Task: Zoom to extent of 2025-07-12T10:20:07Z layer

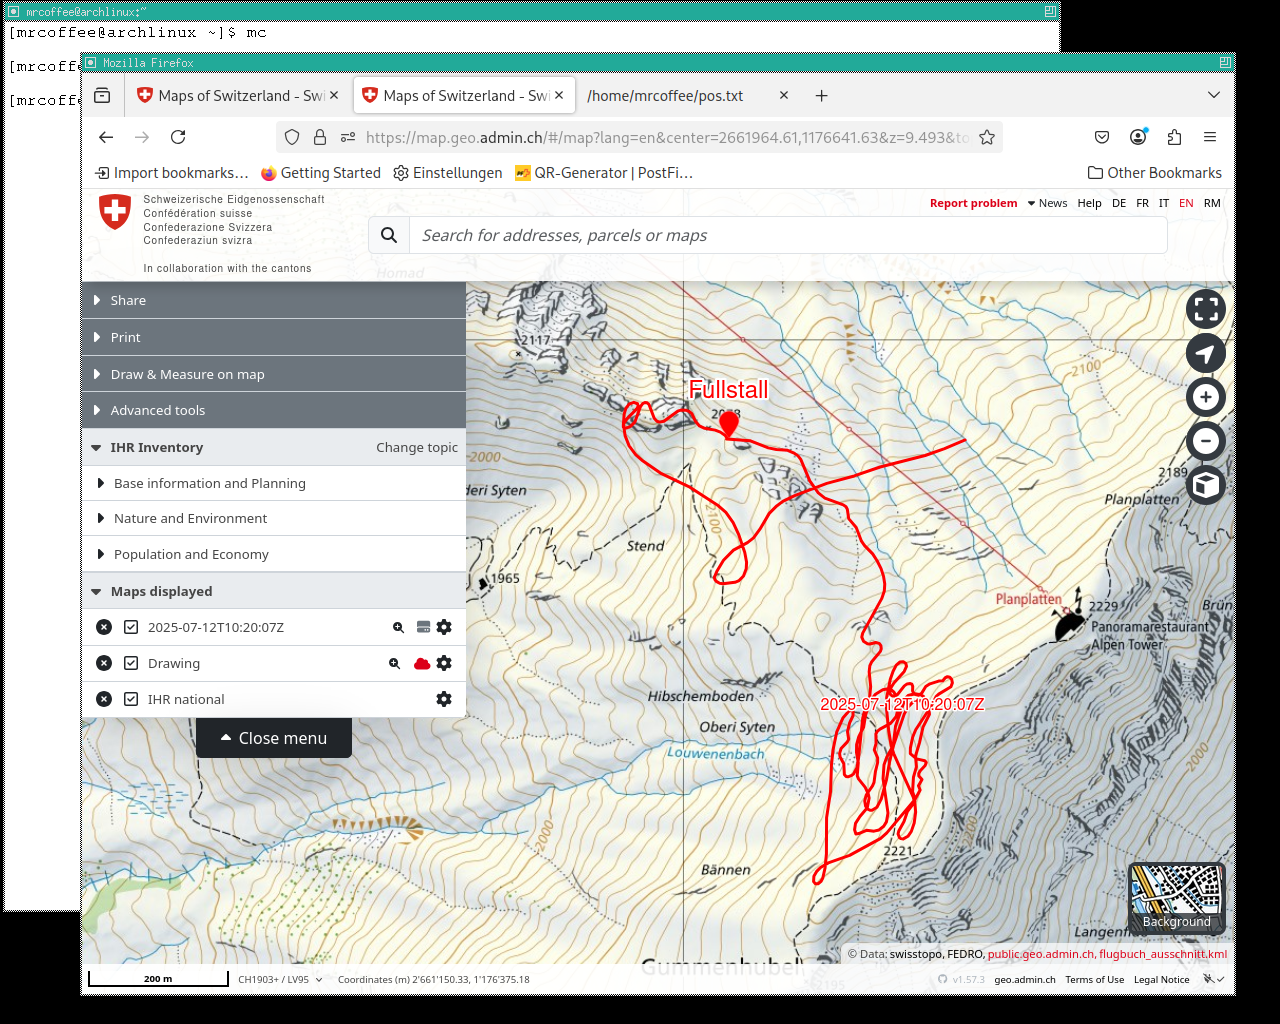Action: tap(398, 627)
